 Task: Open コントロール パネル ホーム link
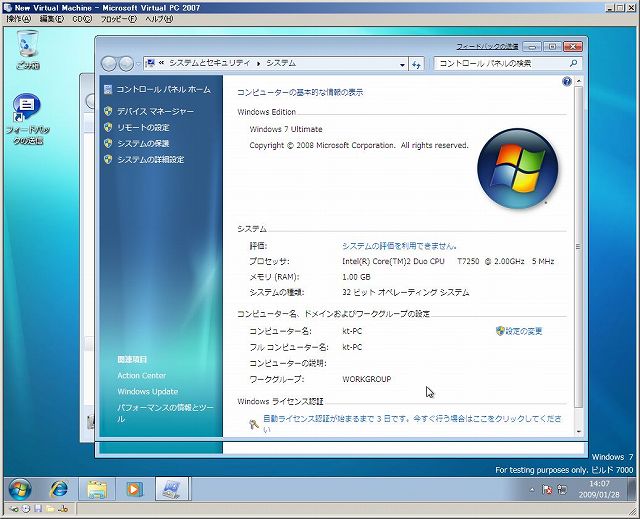[163, 89]
